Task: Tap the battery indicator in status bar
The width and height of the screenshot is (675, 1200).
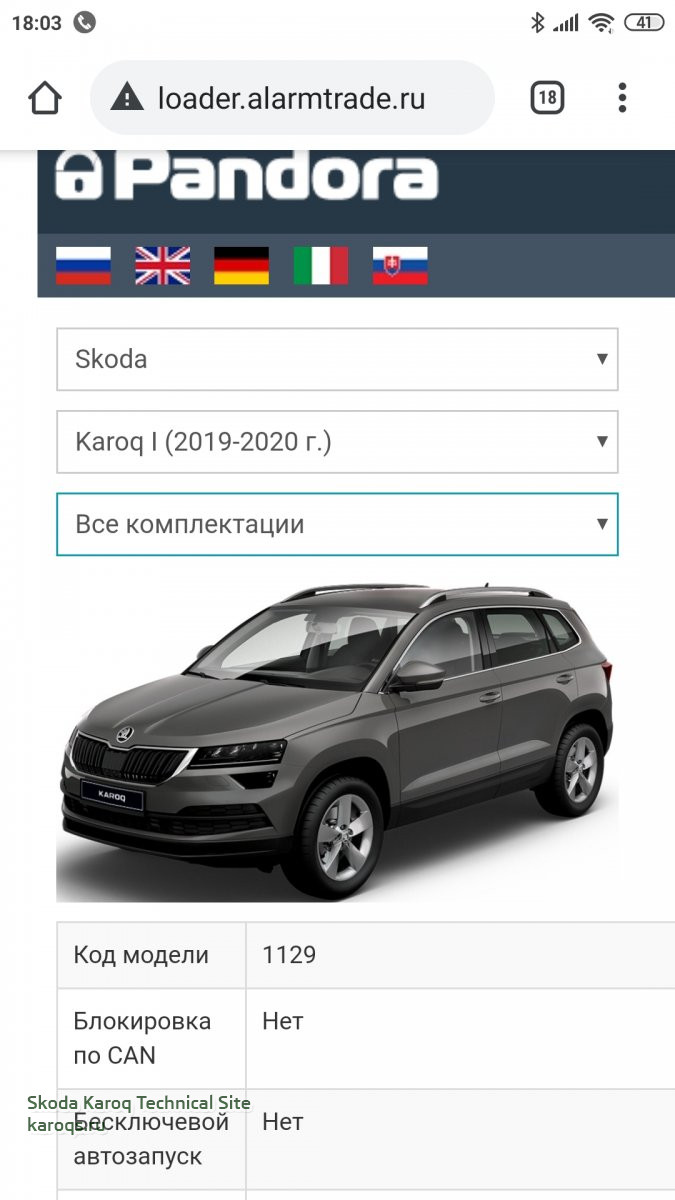Action: (643, 22)
